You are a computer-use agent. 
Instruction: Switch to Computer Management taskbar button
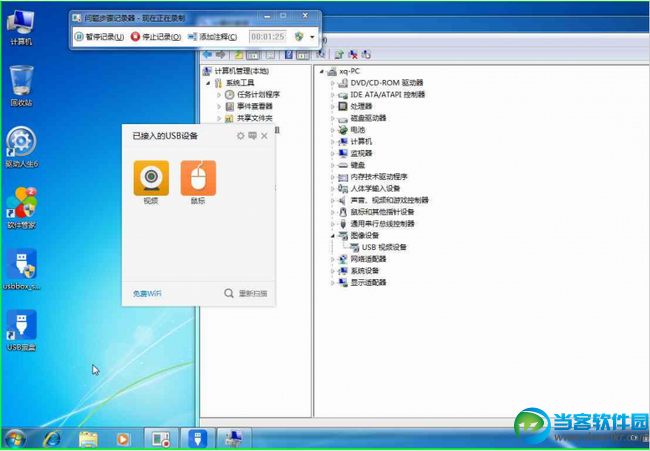click(234, 439)
